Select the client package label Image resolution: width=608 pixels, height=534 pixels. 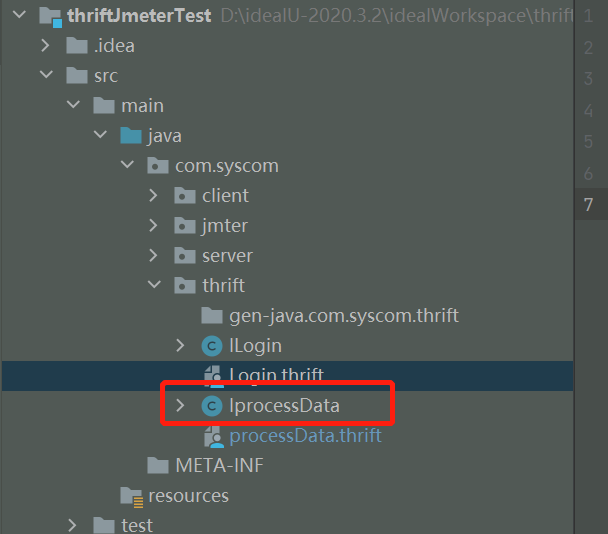point(225,195)
